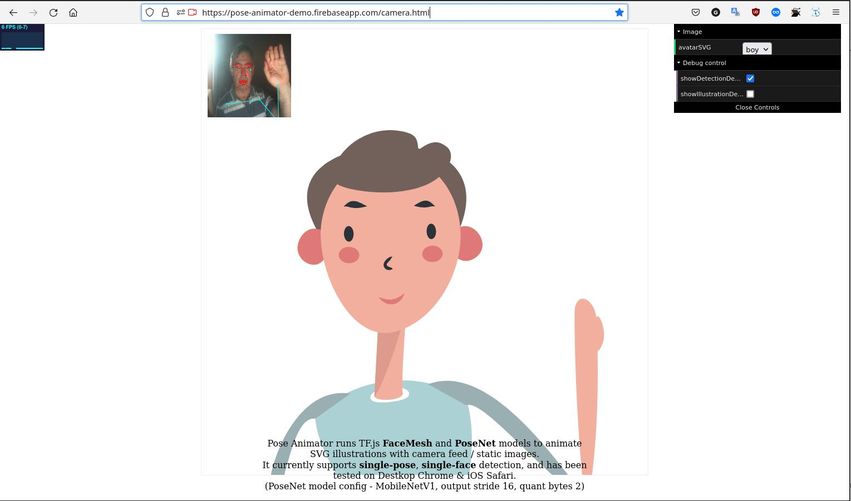This screenshot has width=851, height=501.
Task: Click the webcam preview thumbnail
Action: click(249, 75)
